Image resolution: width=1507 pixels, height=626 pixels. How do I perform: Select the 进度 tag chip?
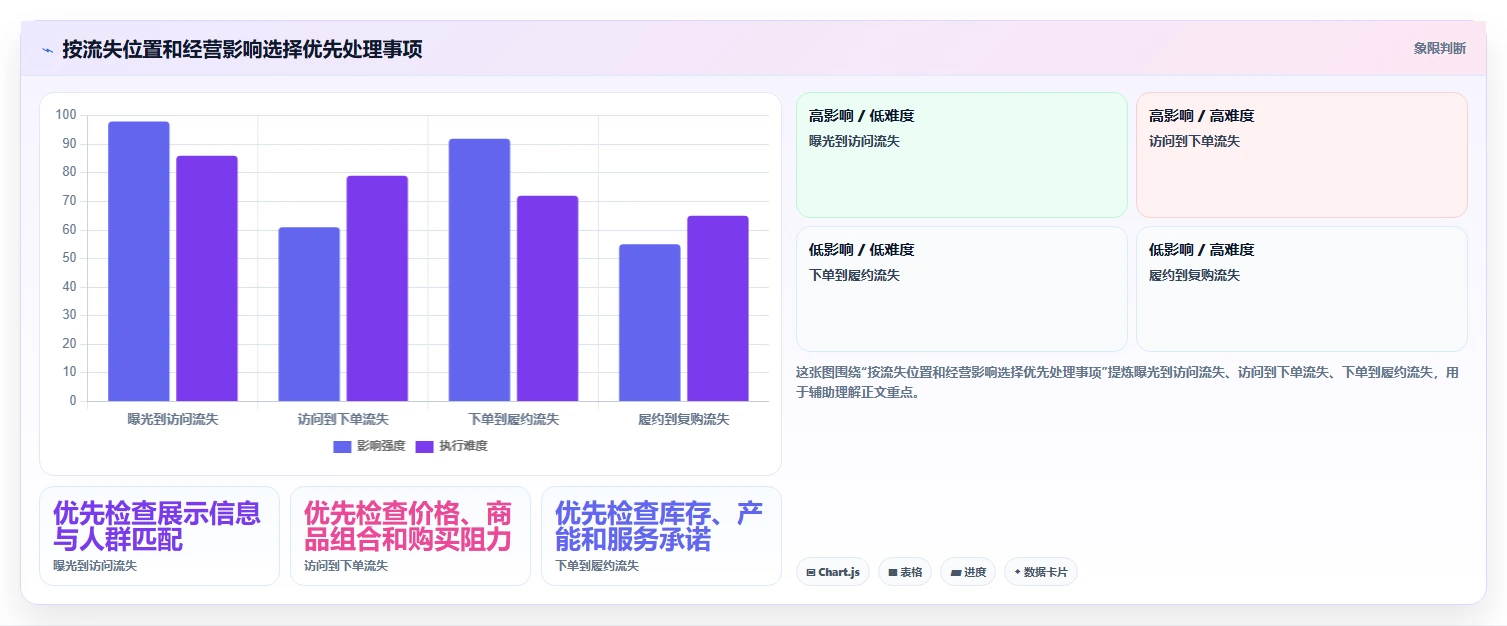tap(968, 572)
